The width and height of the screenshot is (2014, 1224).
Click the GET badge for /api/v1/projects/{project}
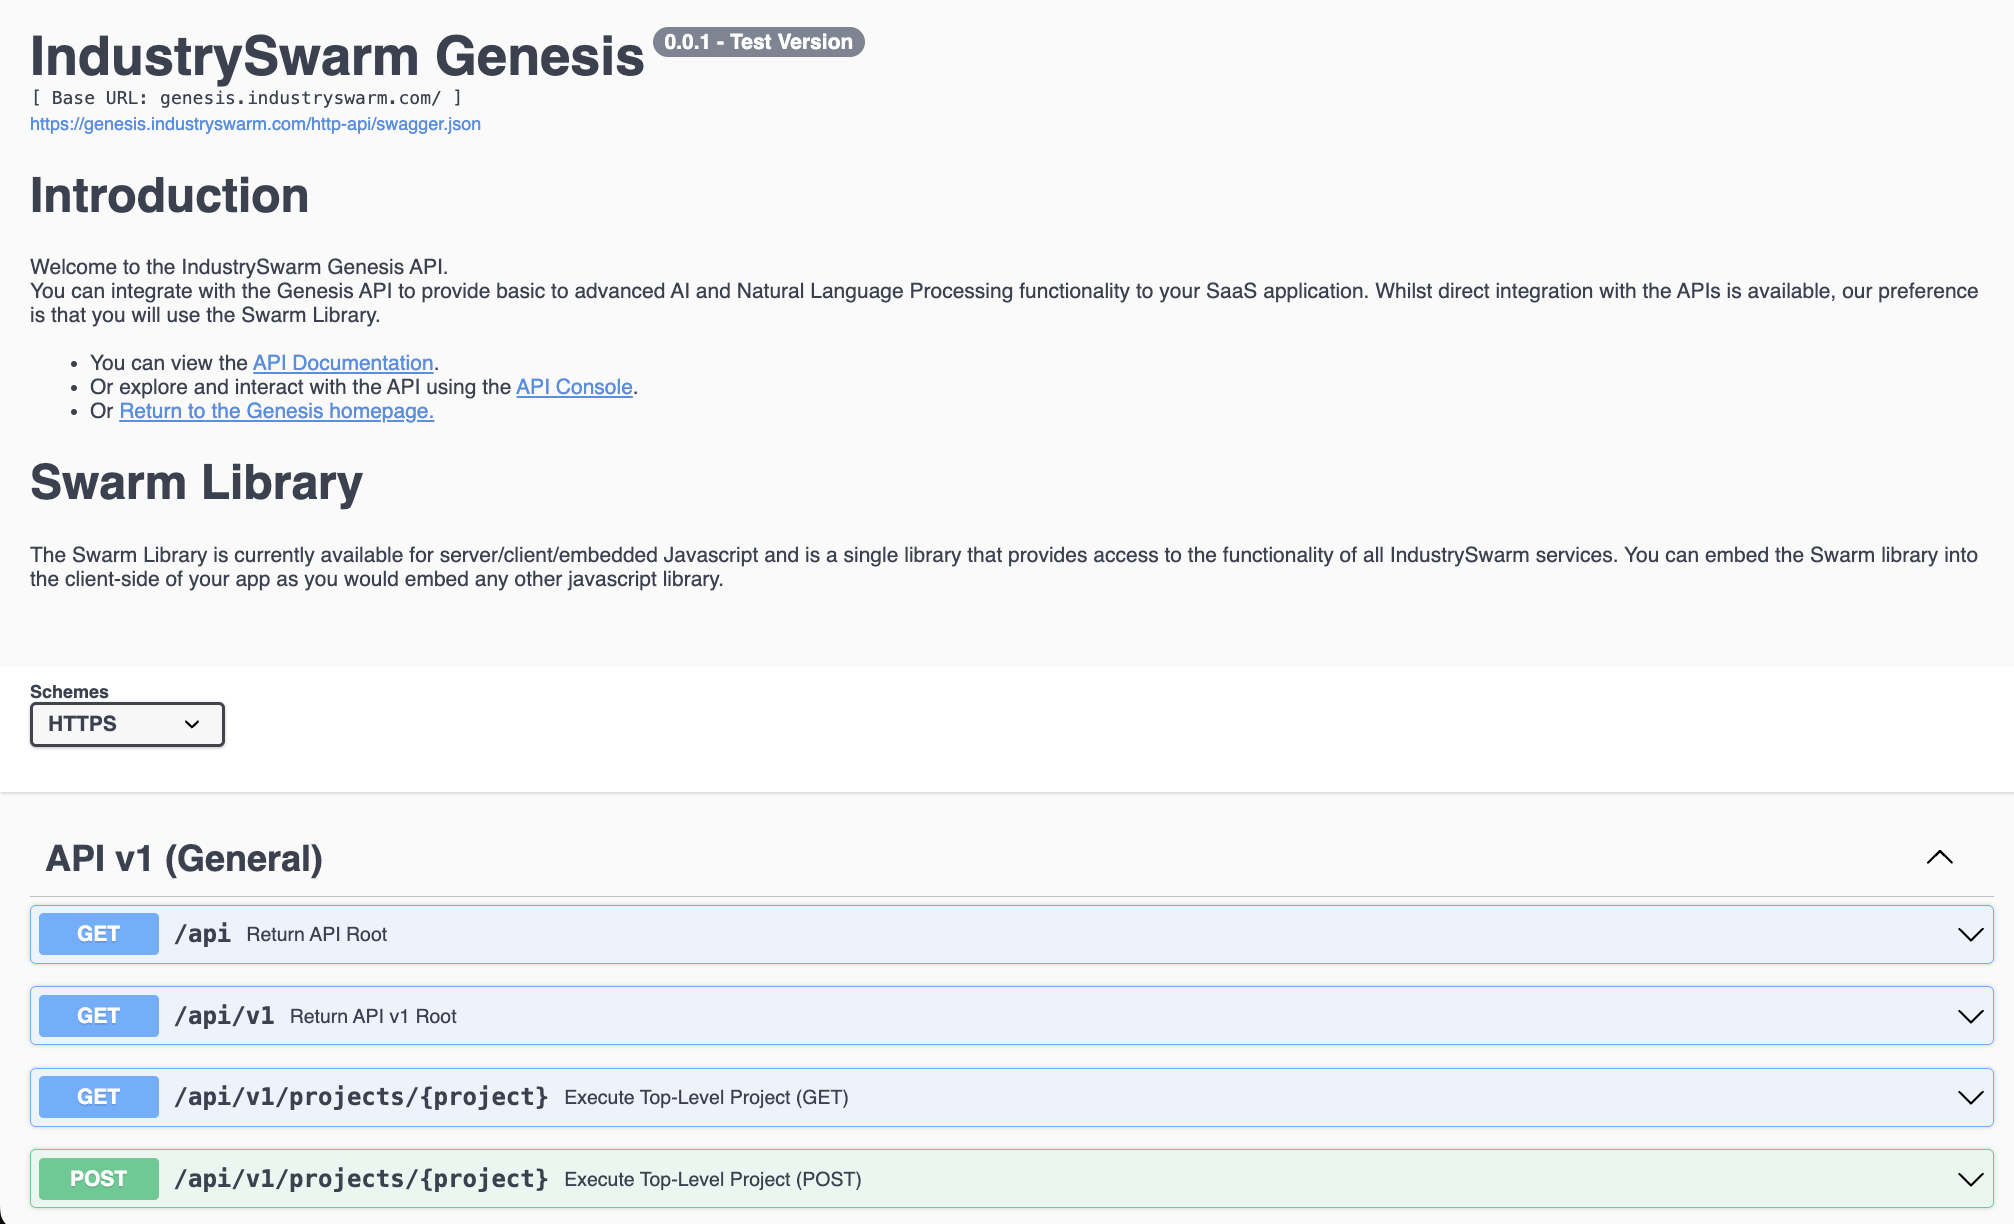98,1097
